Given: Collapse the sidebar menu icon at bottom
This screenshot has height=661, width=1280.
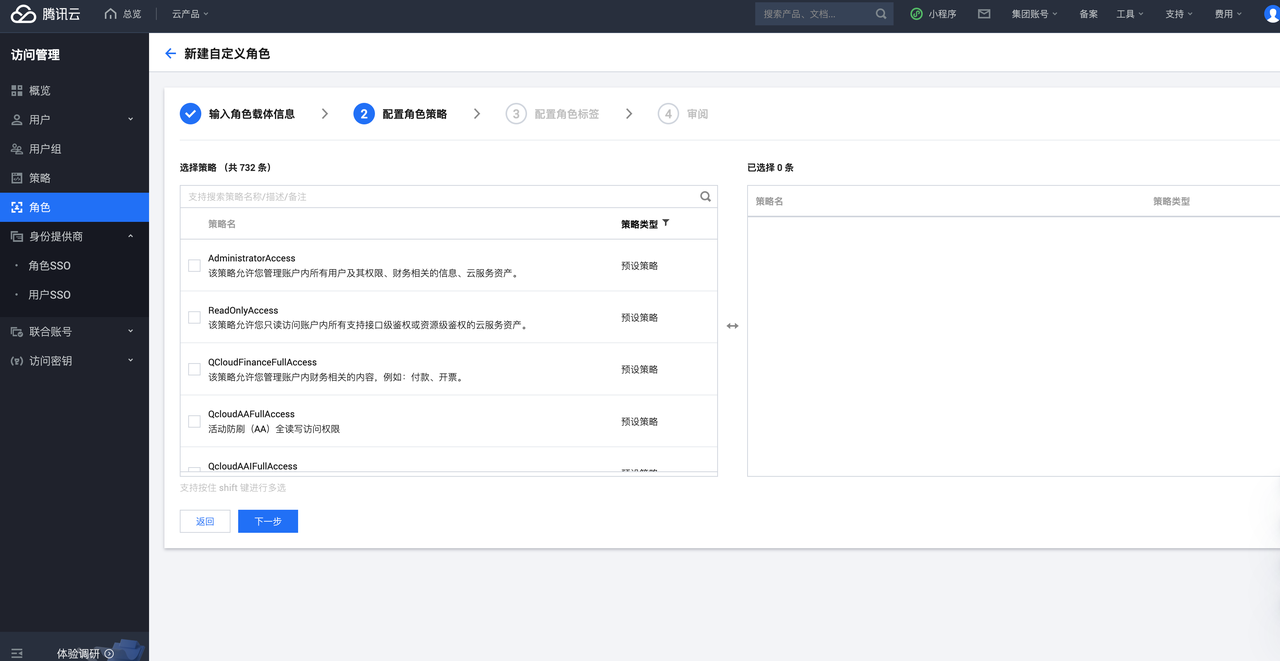Looking at the screenshot, I should pyautogui.click(x=17, y=653).
